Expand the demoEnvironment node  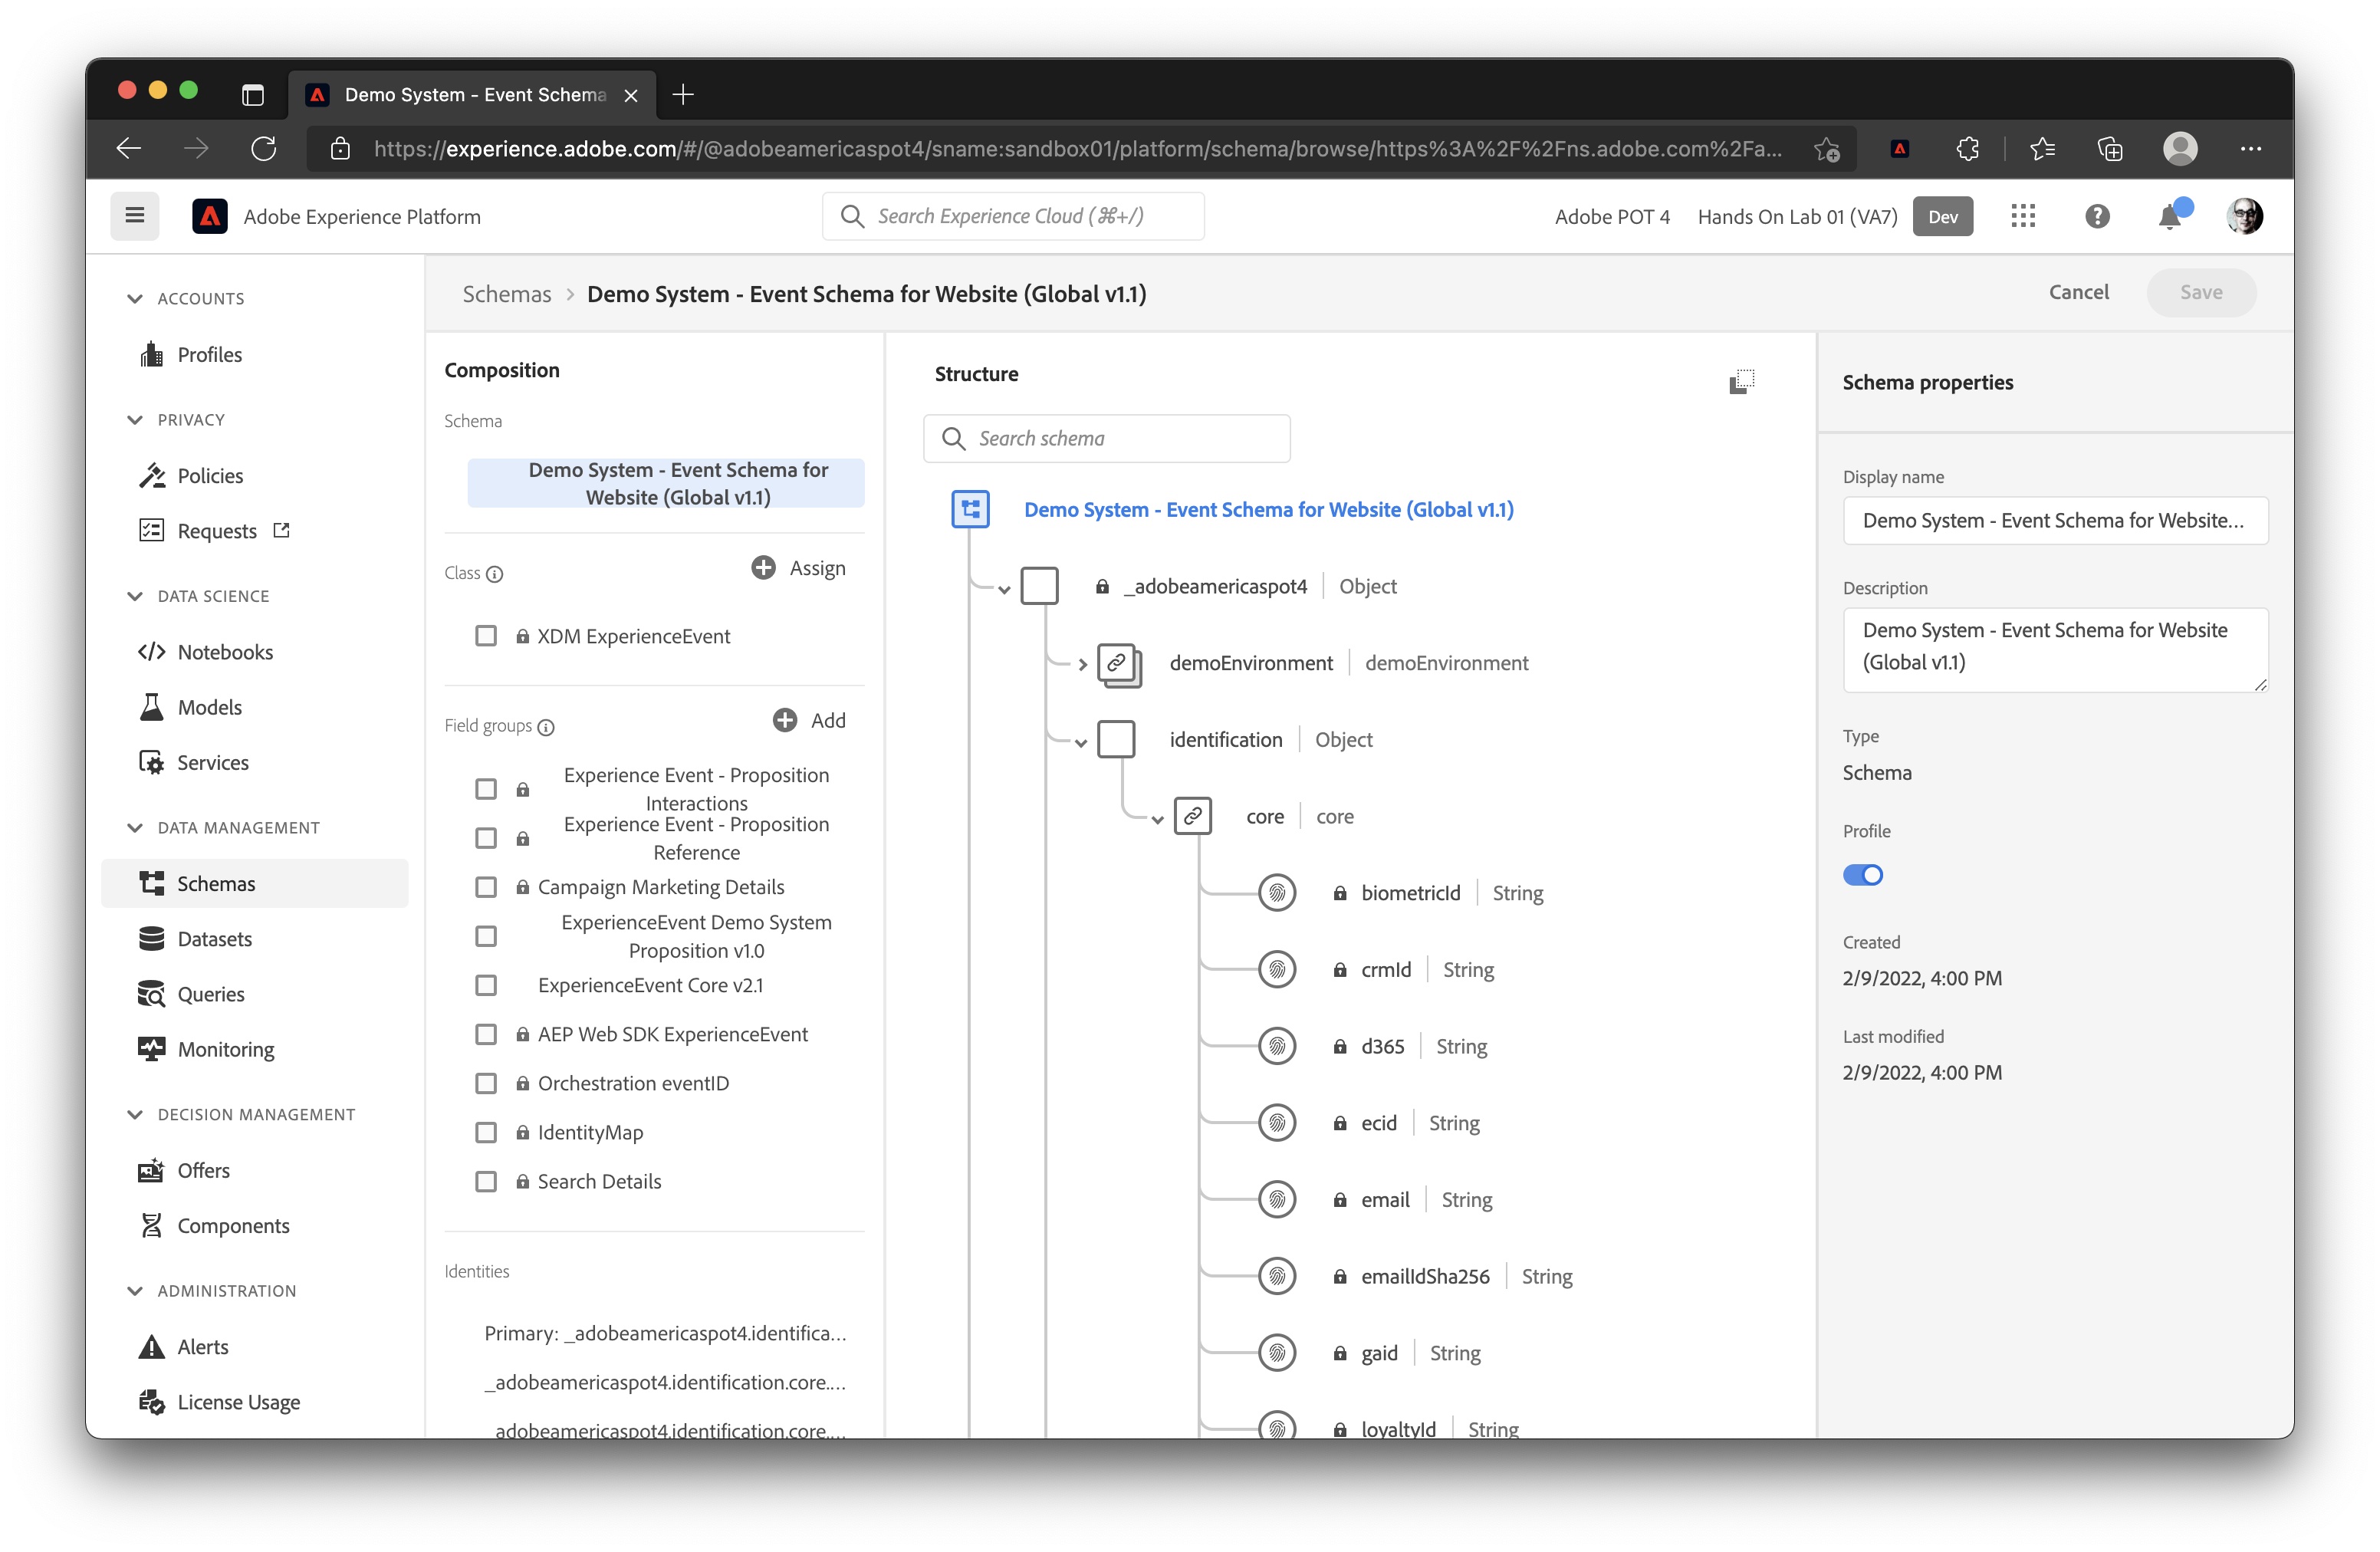pos(1082,664)
